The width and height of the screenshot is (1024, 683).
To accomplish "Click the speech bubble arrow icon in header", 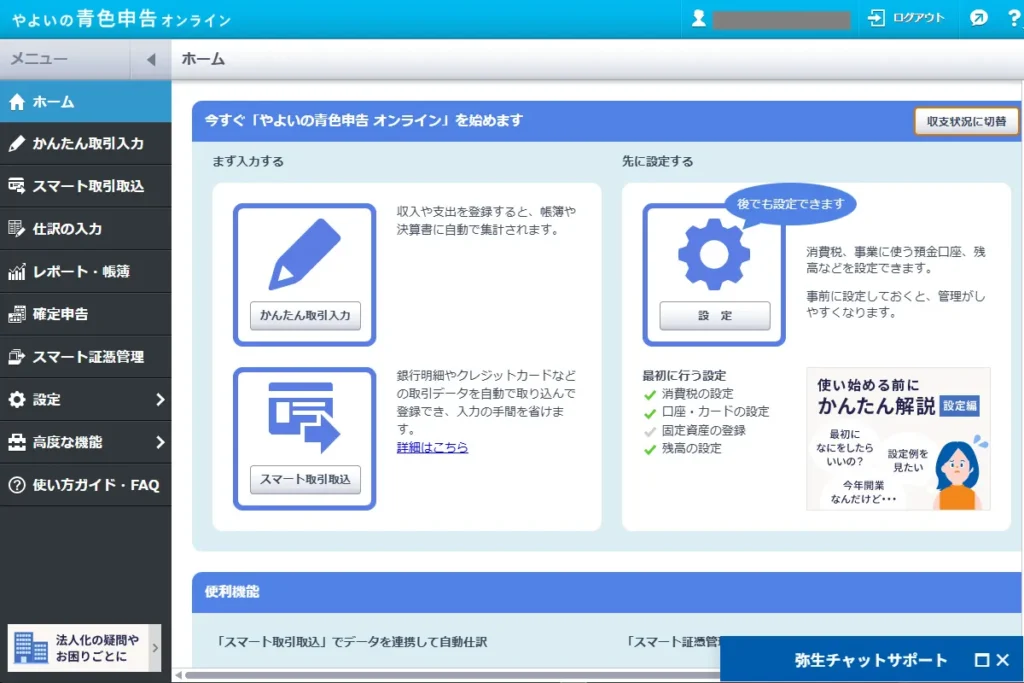I will point(978,18).
